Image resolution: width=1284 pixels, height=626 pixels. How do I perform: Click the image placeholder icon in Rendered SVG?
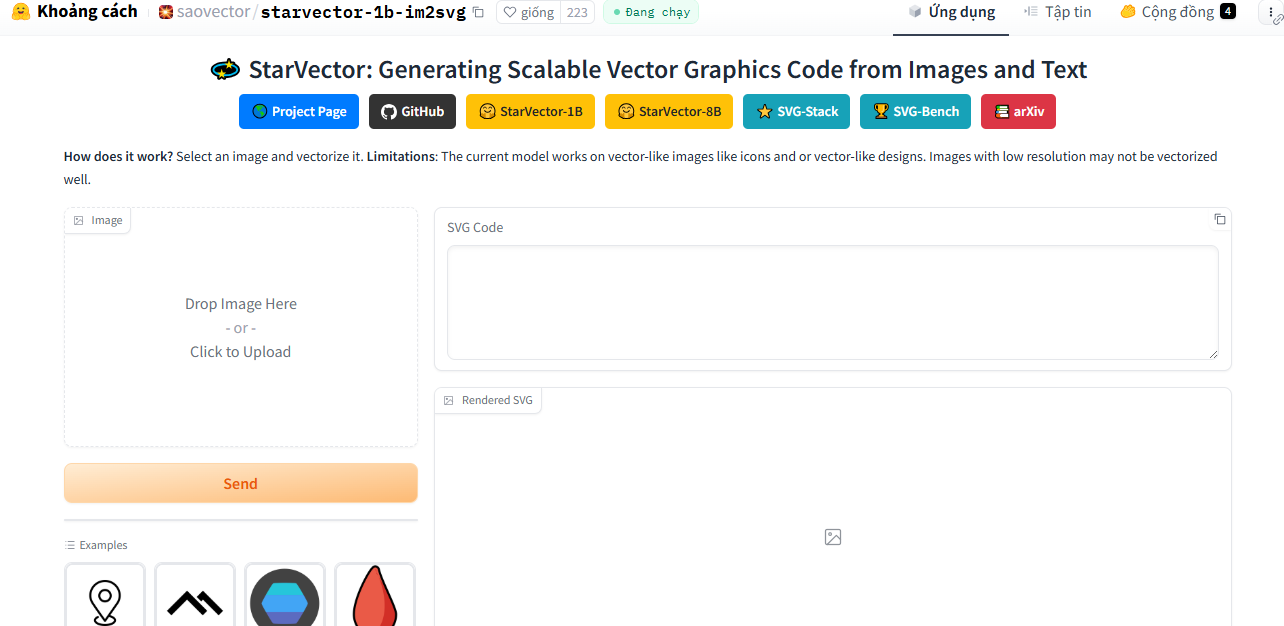[x=833, y=537]
